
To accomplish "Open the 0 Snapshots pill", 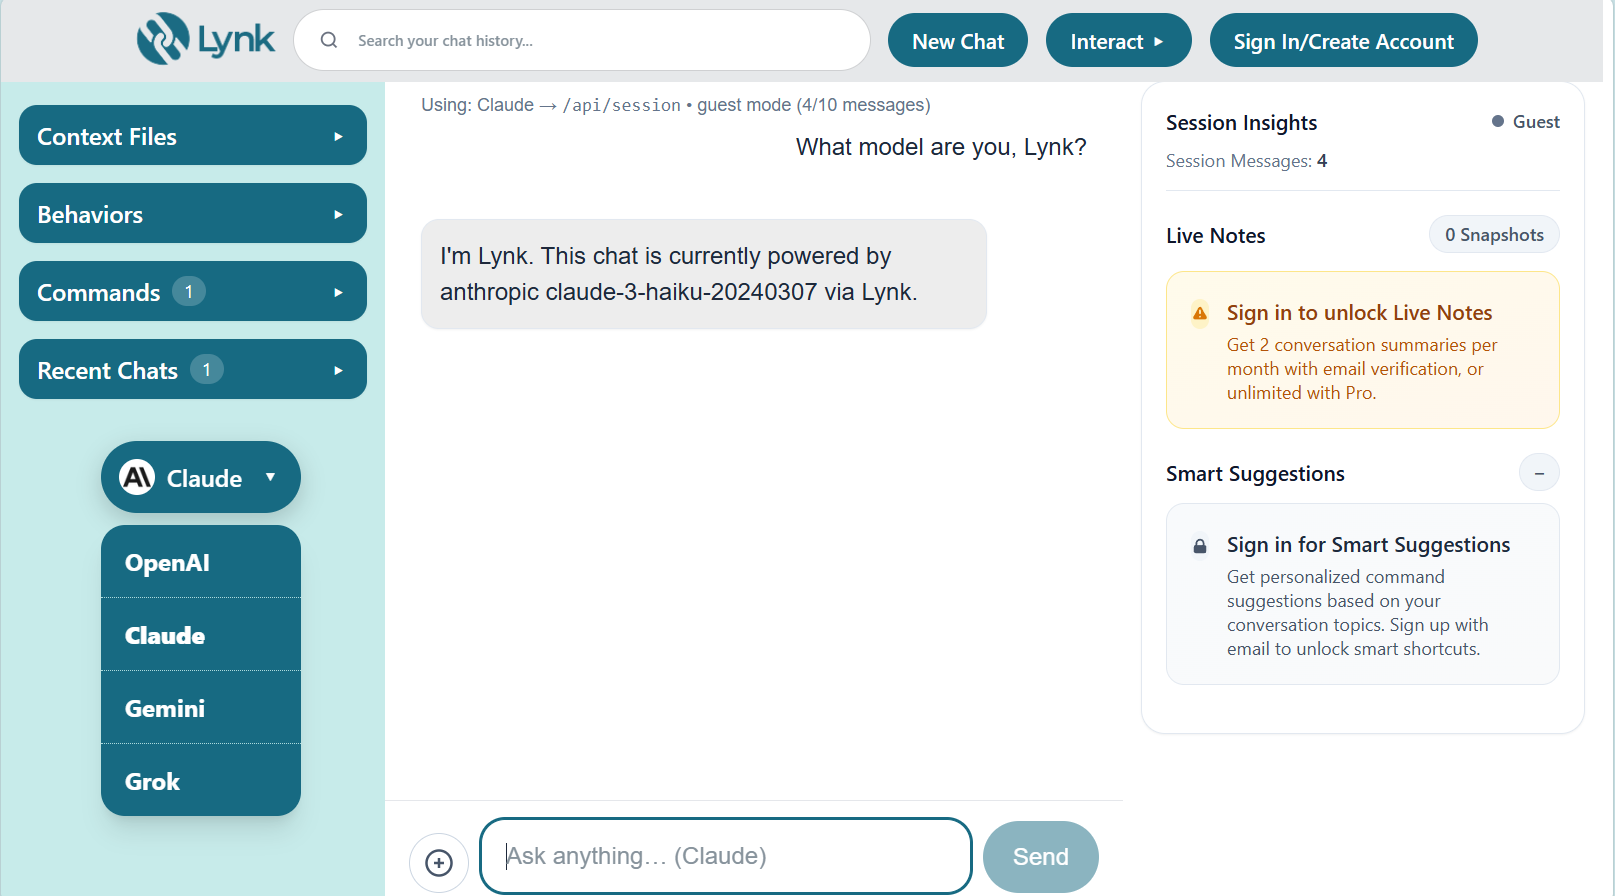I will 1494,234.
